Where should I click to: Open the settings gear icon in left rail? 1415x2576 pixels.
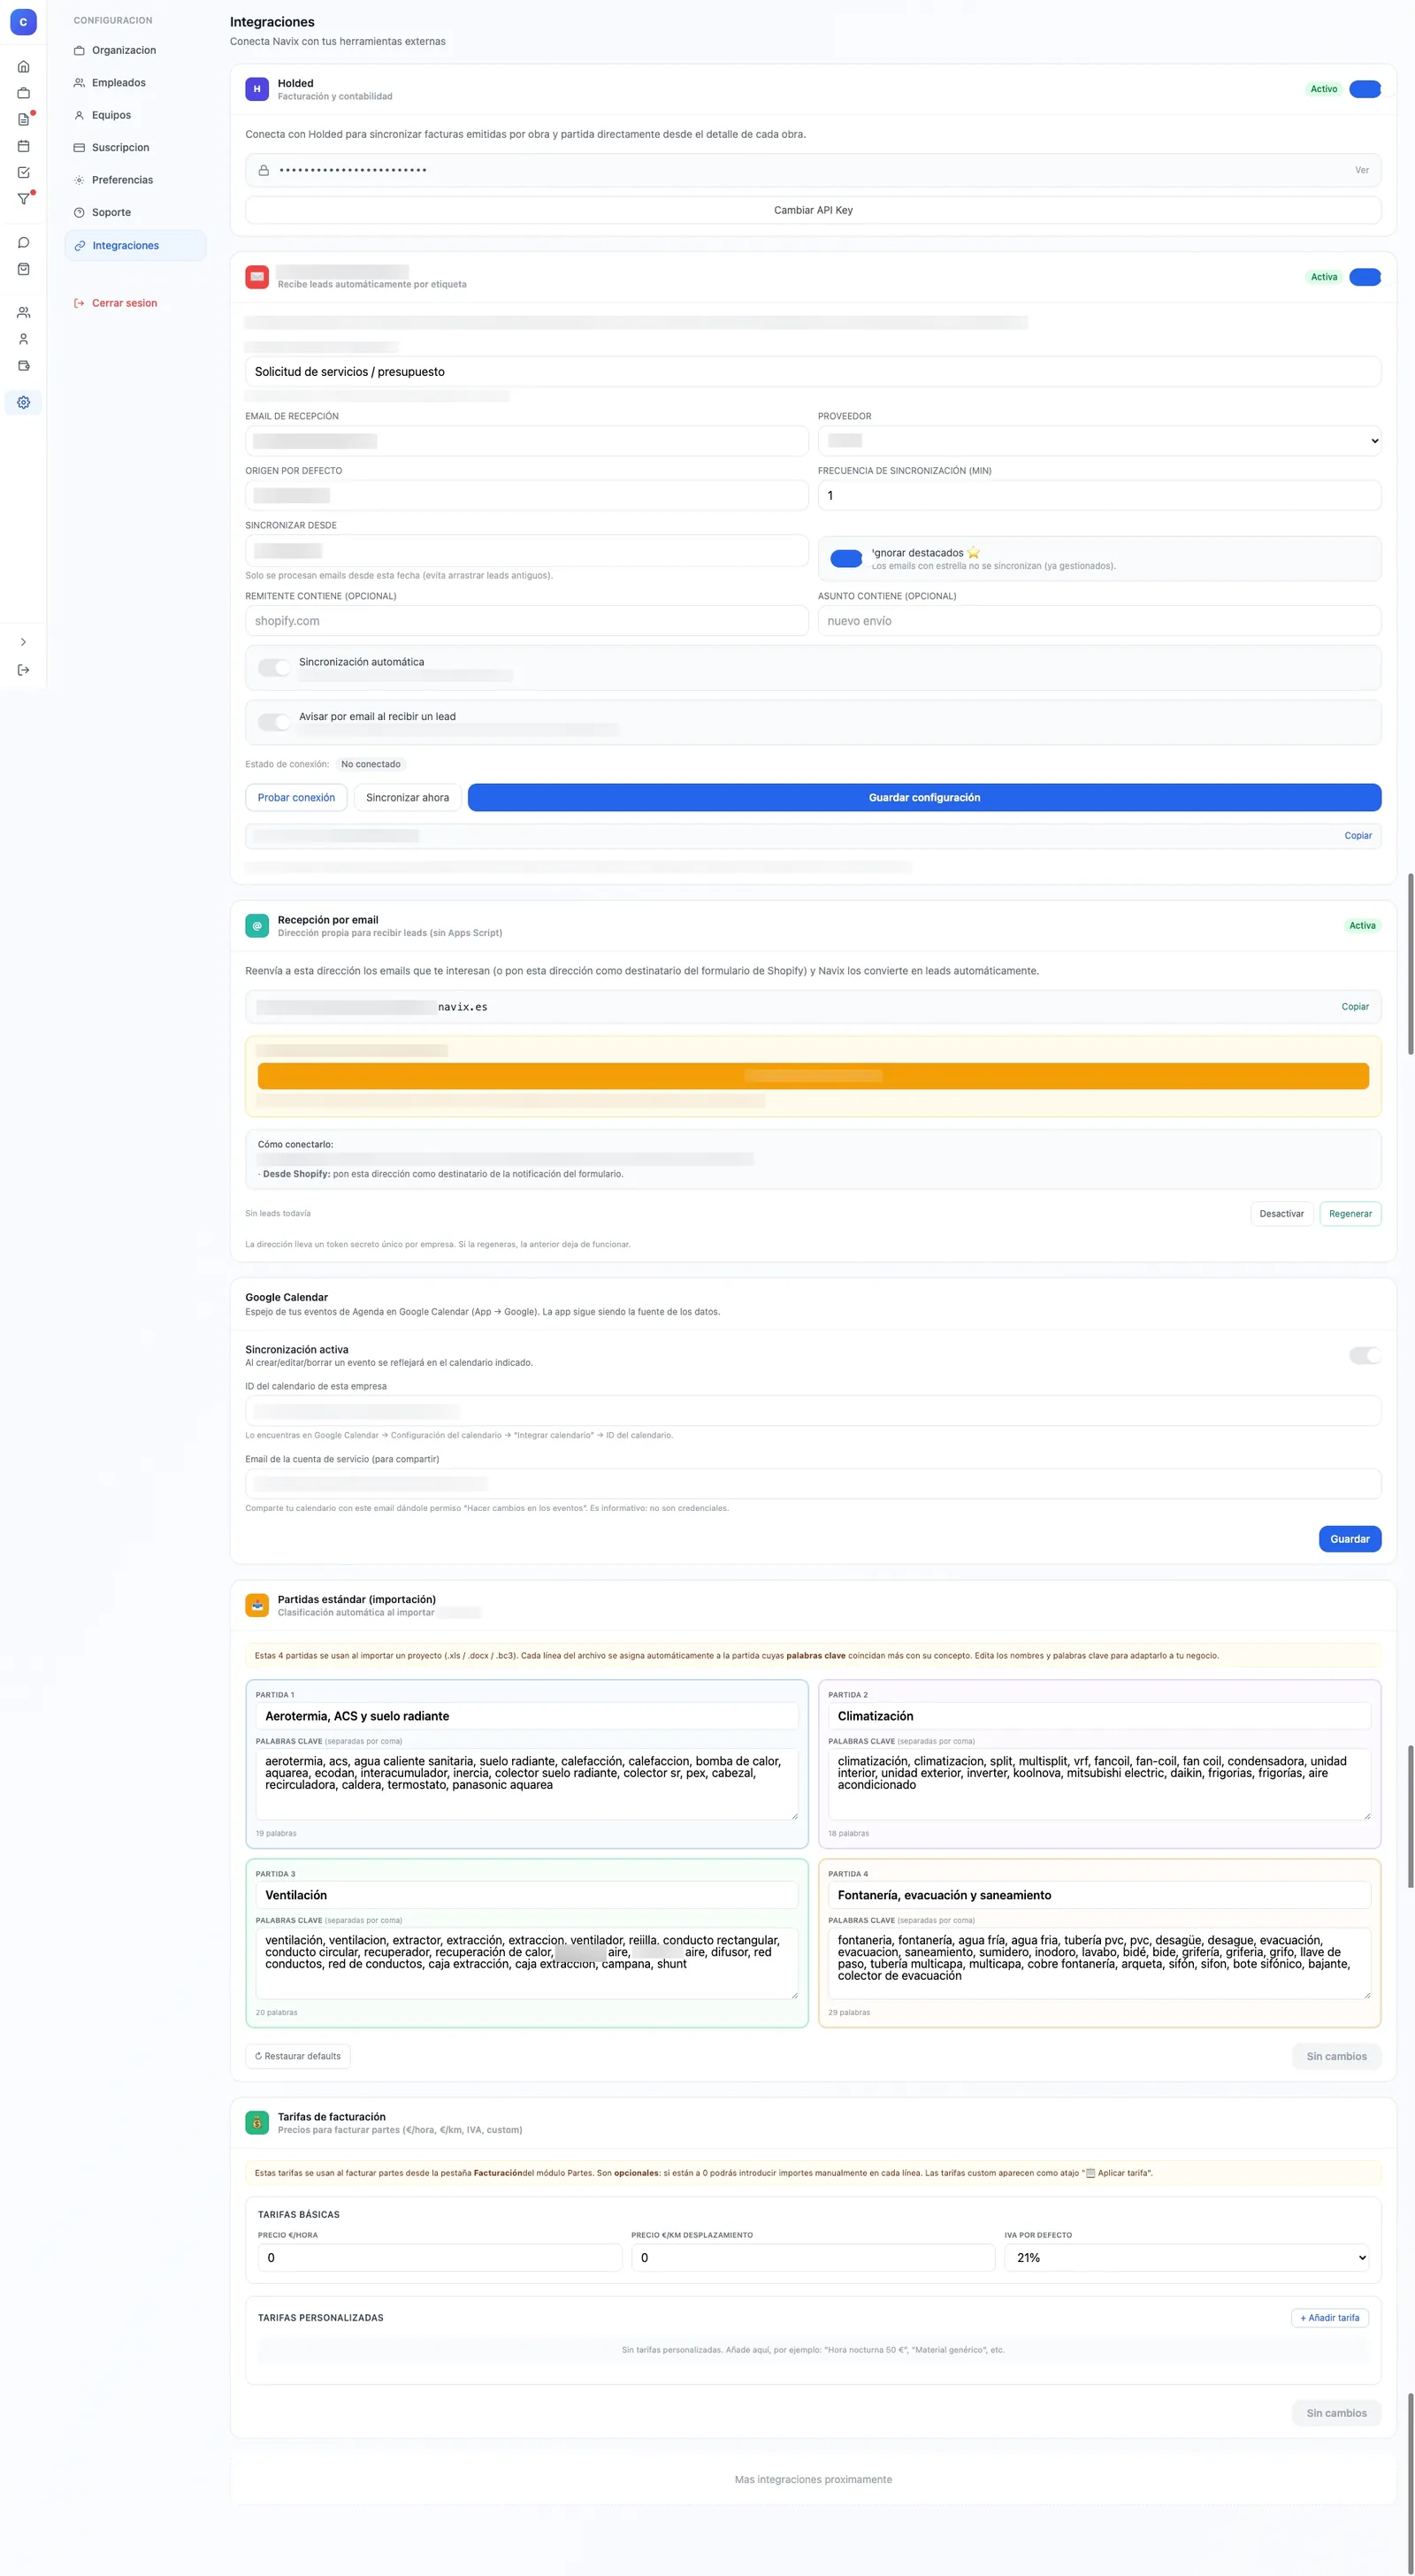23,402
